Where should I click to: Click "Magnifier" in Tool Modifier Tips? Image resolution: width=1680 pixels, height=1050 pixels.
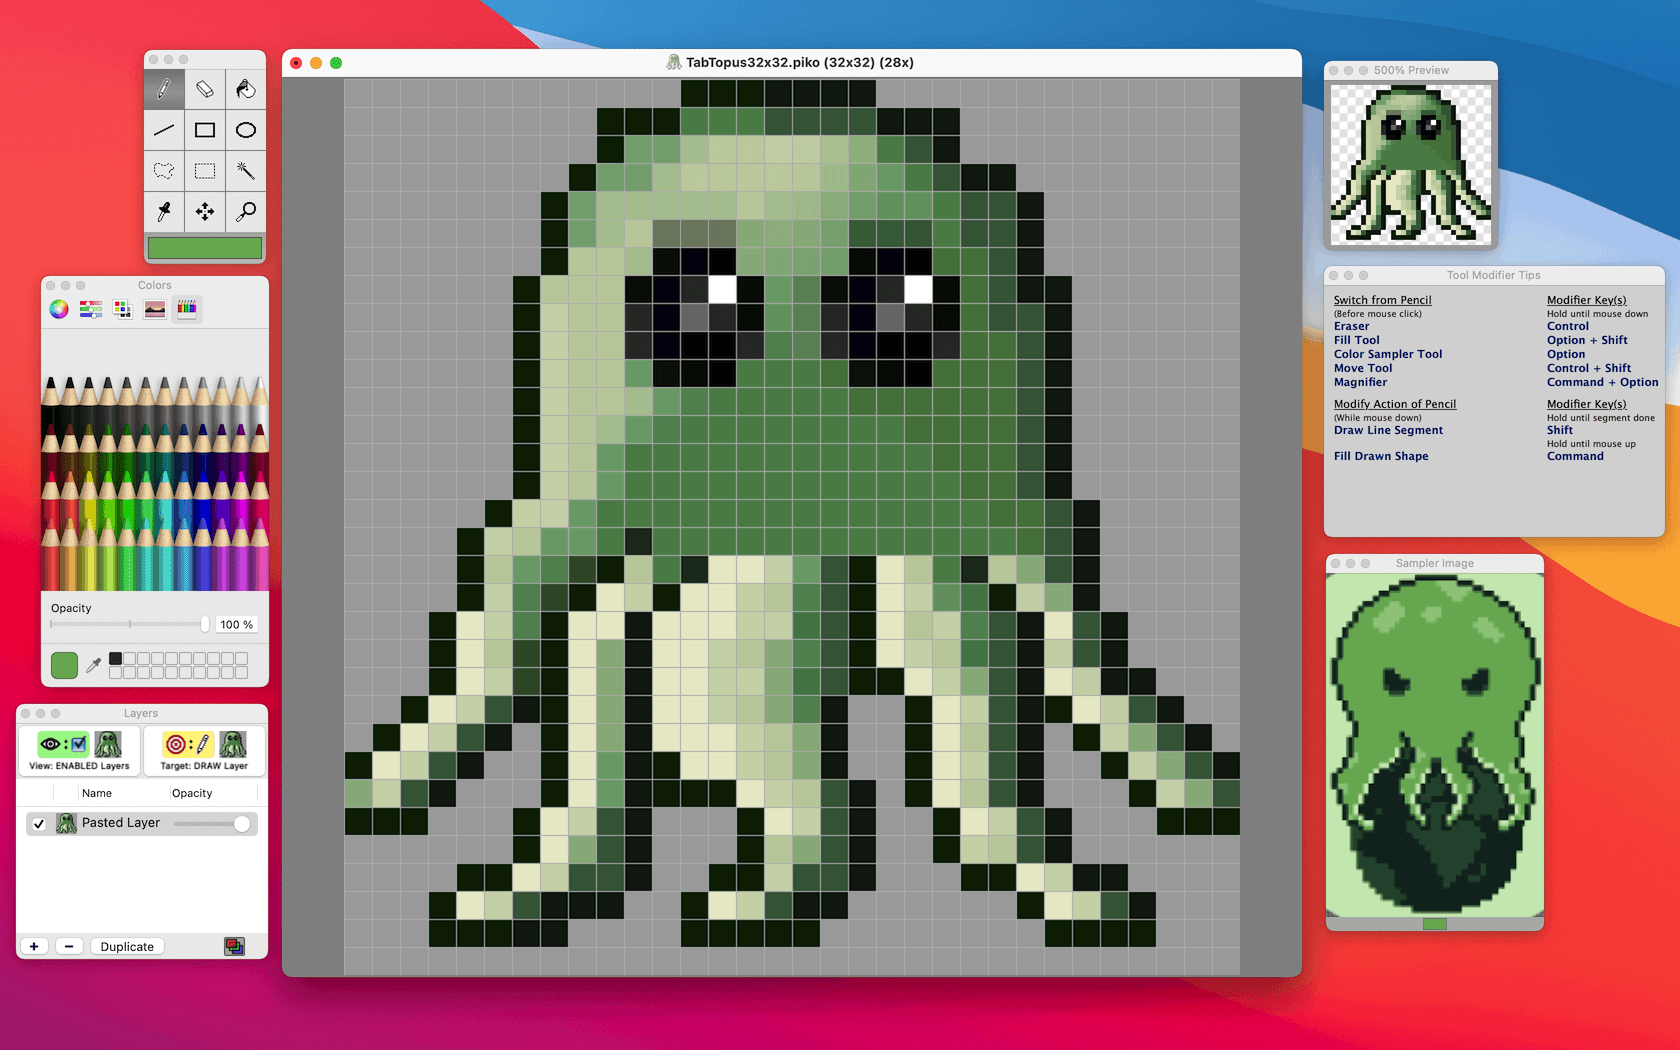(1360, 382)
